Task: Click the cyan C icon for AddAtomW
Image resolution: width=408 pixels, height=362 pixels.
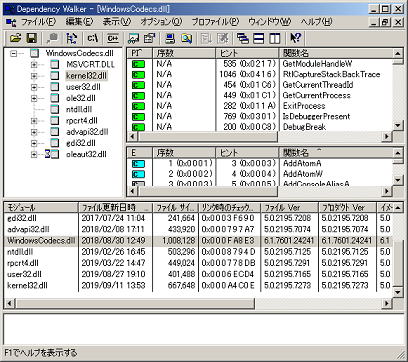Action: (138, 174)
